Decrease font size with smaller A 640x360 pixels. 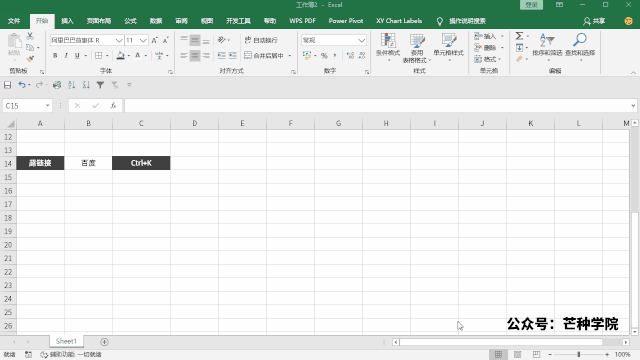(165, 40)
